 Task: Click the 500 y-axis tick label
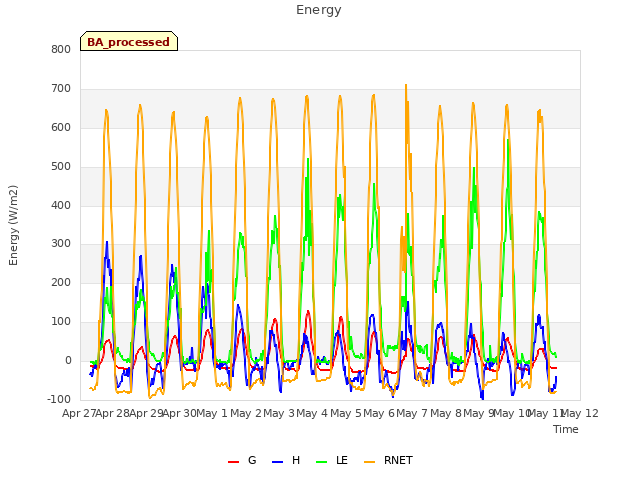tap(61, 167)
